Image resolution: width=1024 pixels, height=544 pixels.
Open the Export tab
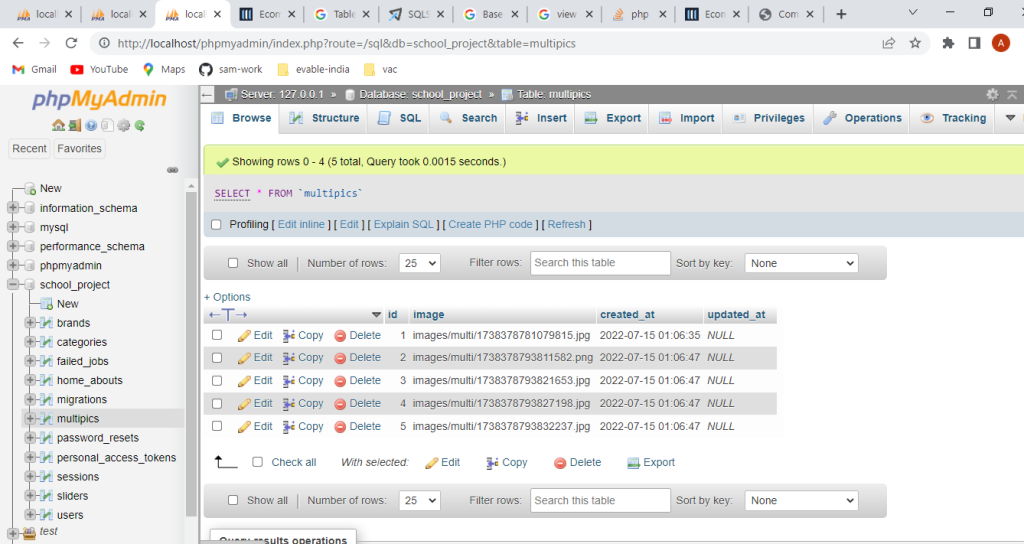[x=612, y=118]
